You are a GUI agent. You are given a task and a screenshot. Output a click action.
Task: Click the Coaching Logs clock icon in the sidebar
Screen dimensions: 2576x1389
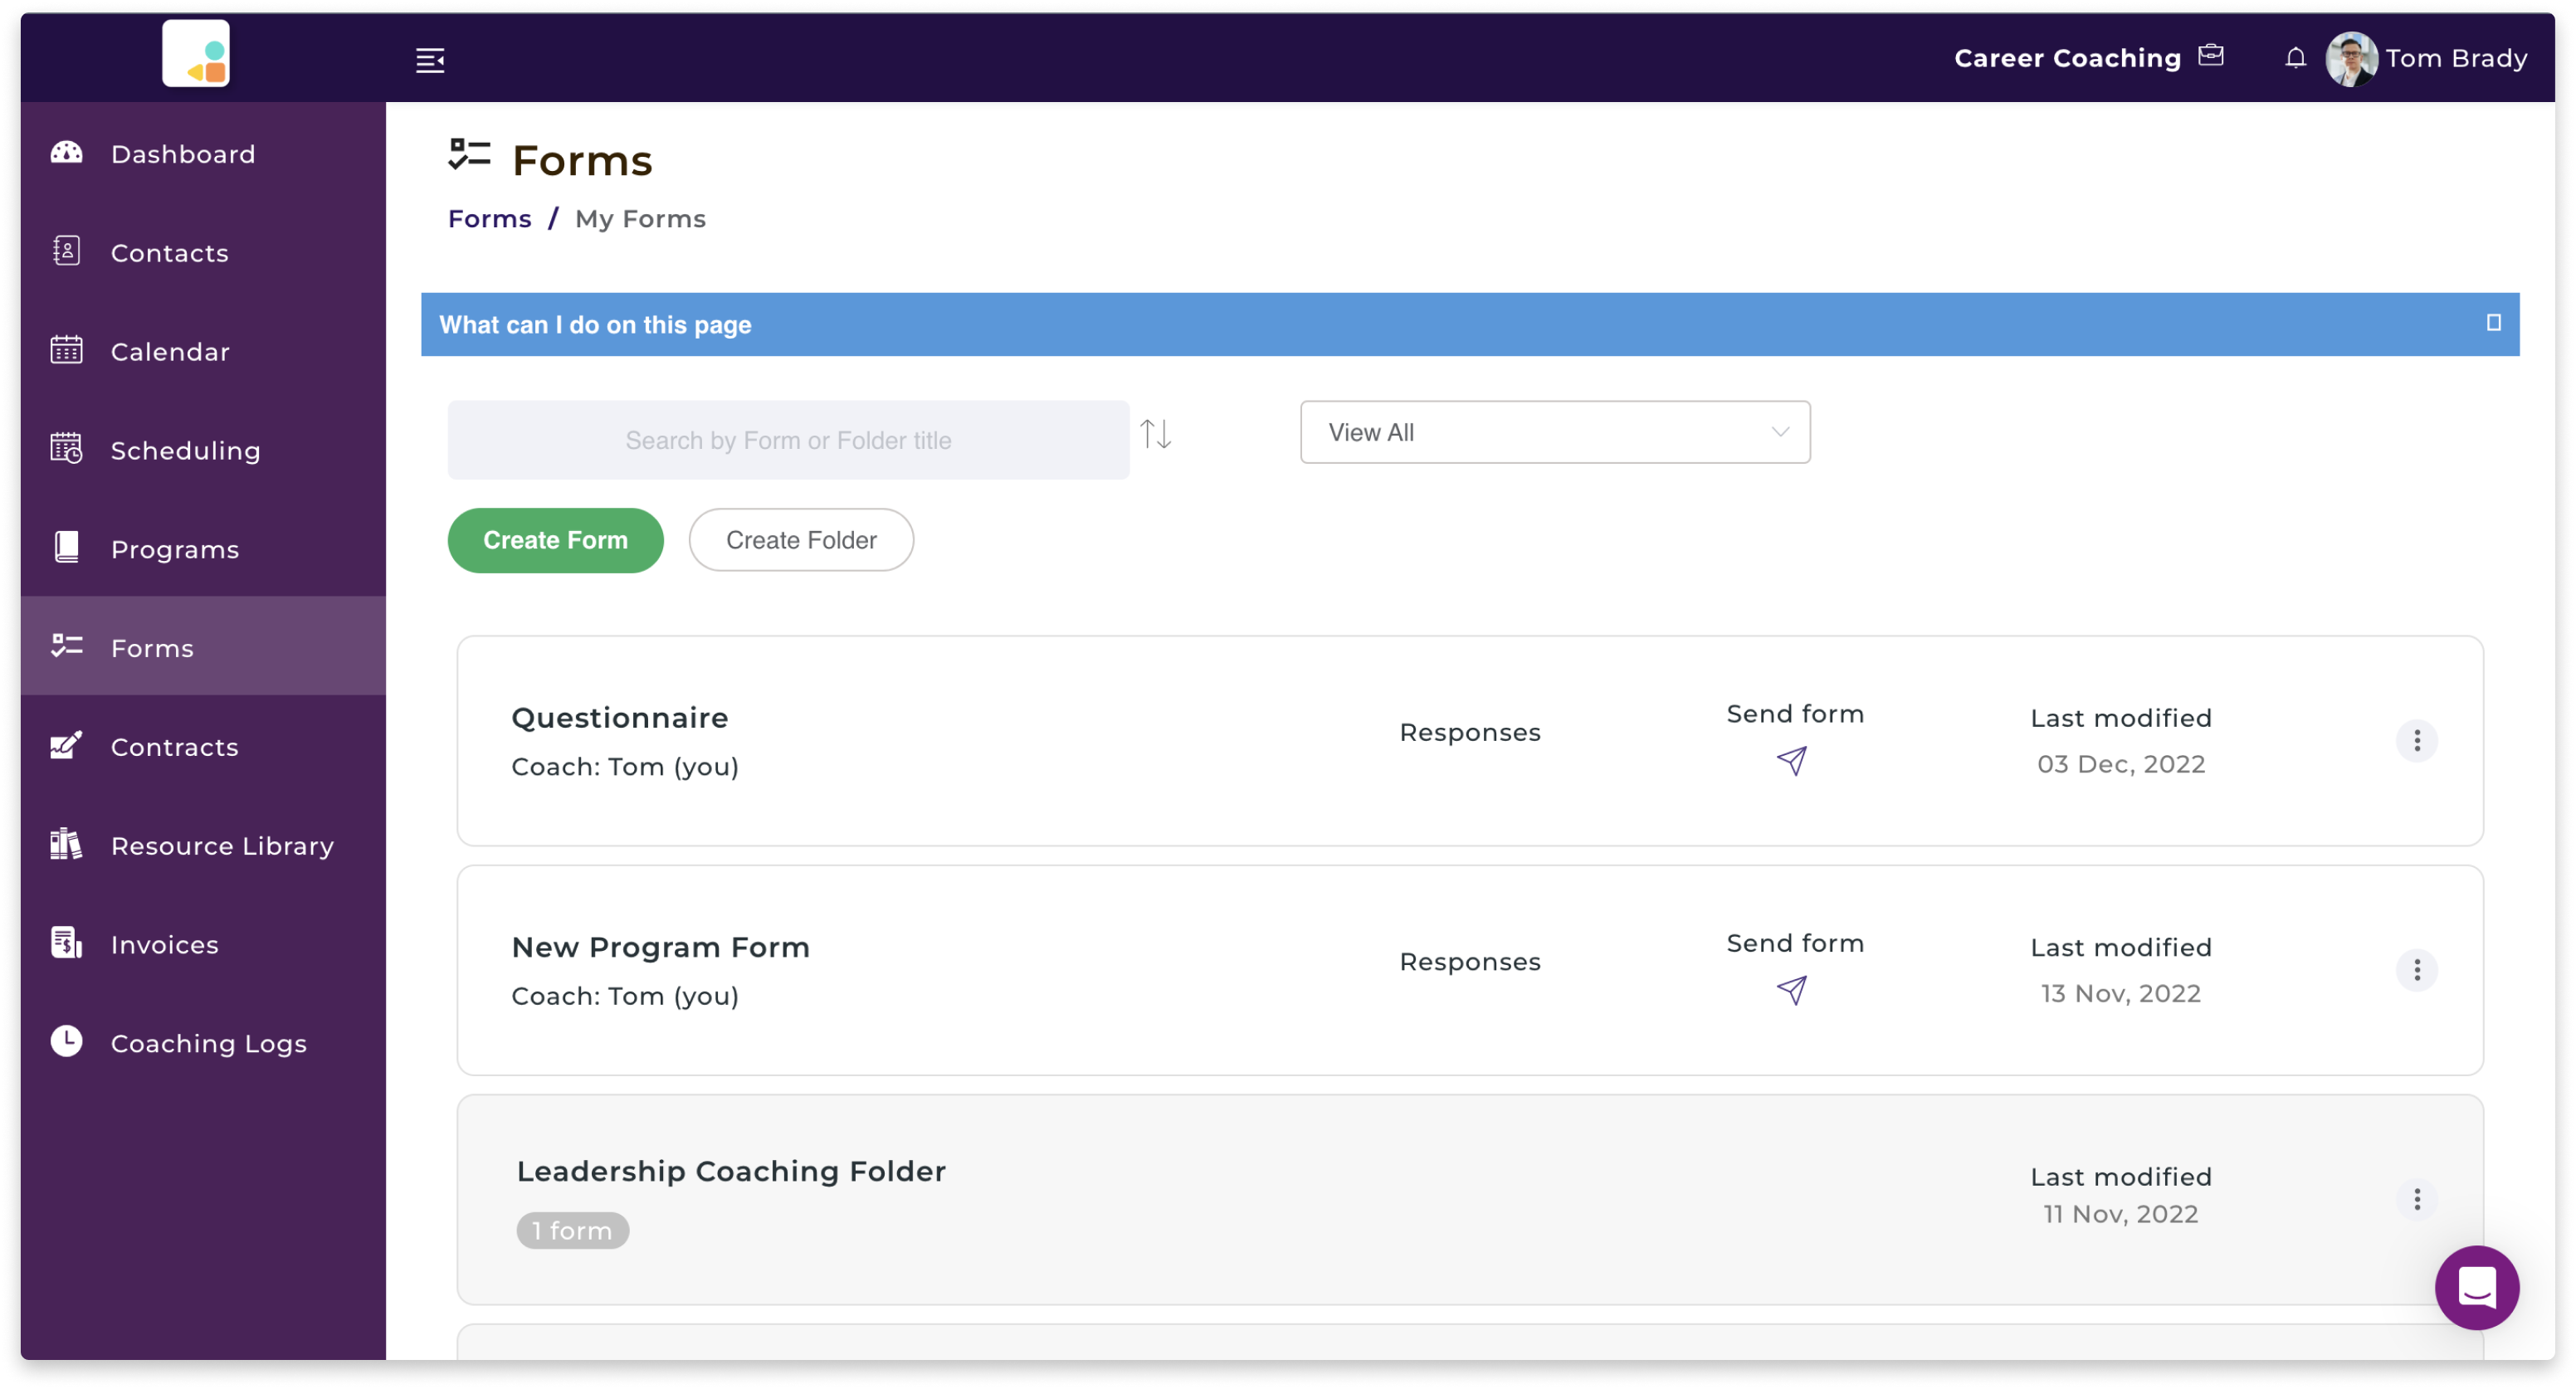pos(67,1042)
